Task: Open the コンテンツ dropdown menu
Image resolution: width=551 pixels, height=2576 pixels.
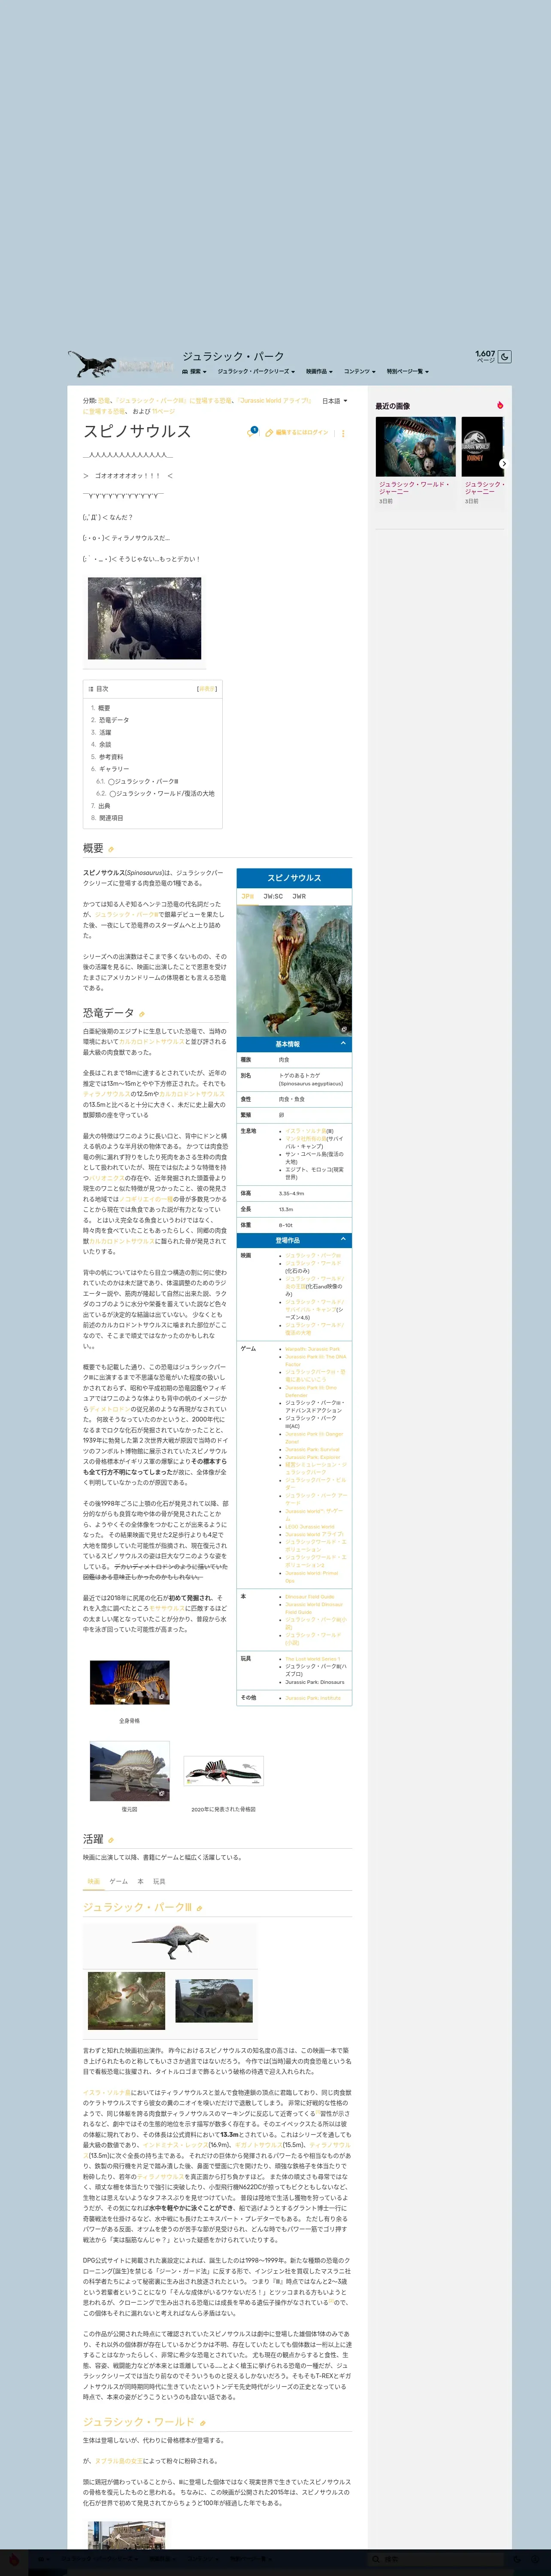Action: (x=360, y=371)
